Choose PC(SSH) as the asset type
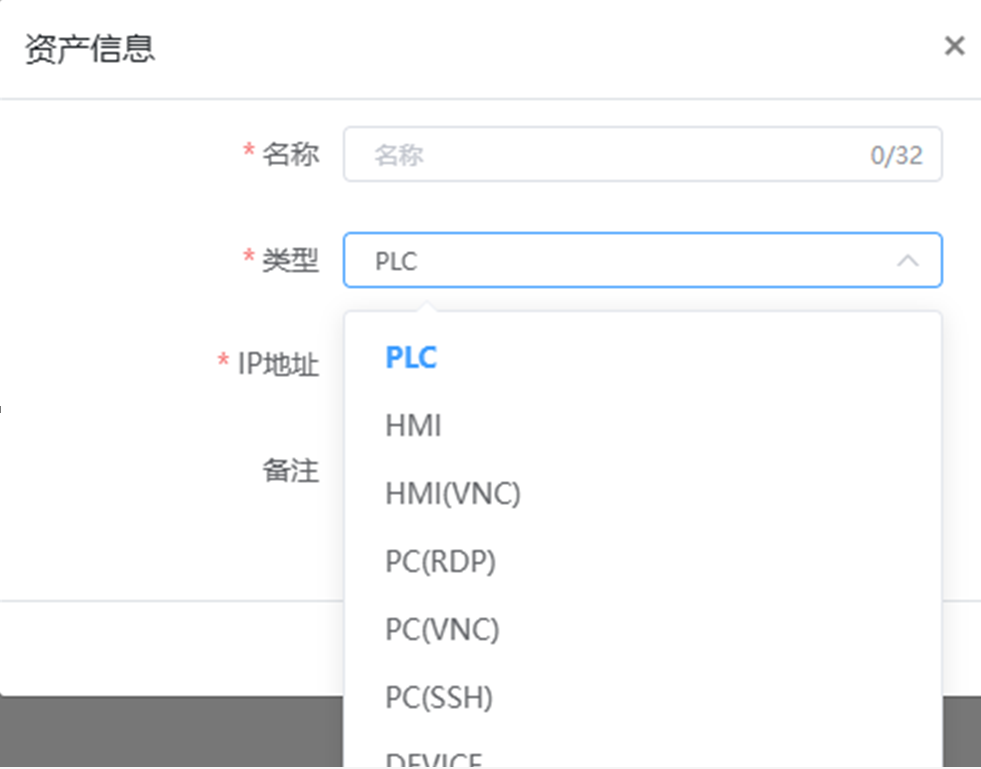 tap(437, 697)
